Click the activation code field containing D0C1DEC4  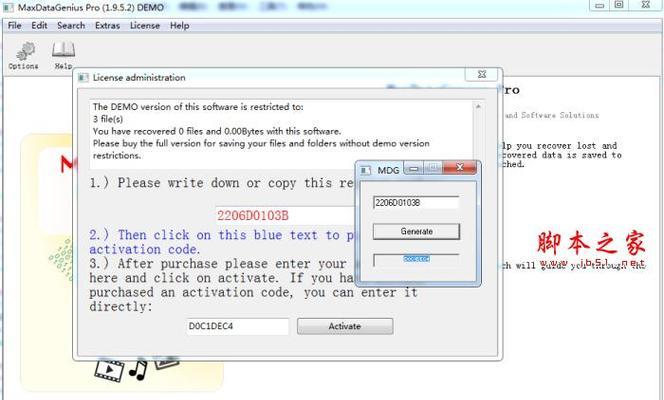(x=238, y=326)
